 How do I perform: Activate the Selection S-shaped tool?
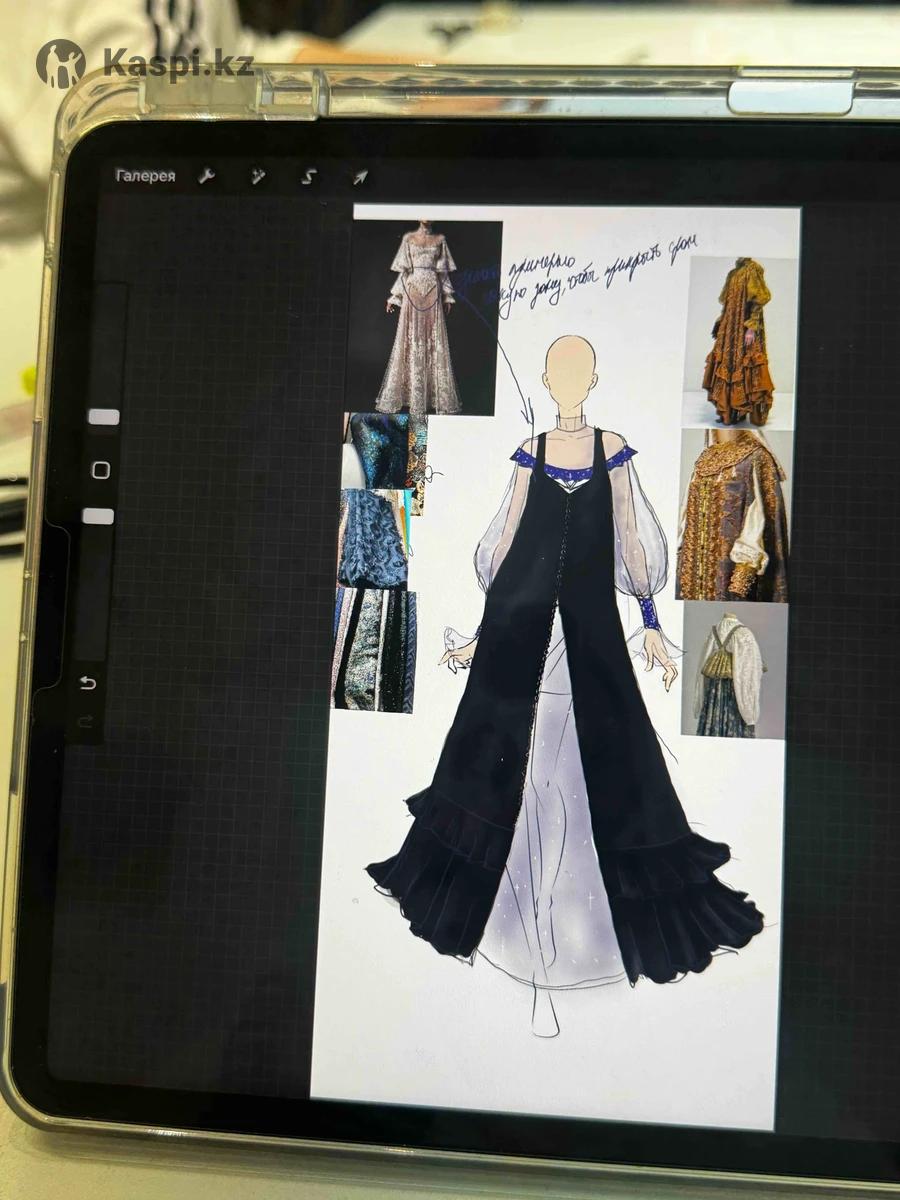[x=309, y=177]
